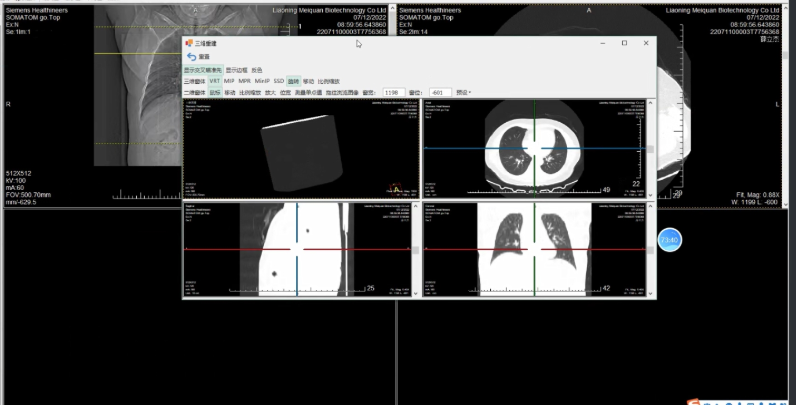Close the 三维重建 window
Image resolution: width=796 pixels, height=410 pixels.
point(646,43)
